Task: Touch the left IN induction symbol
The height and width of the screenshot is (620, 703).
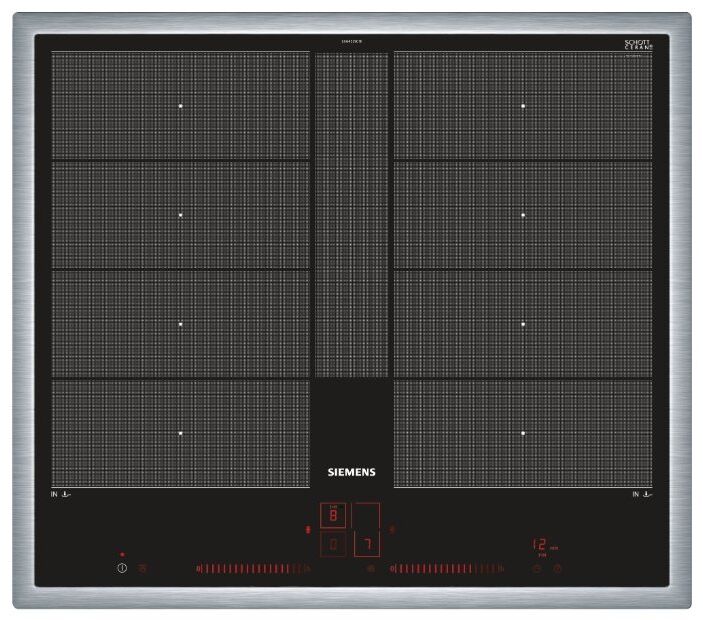Action: (x=59, y=494)
